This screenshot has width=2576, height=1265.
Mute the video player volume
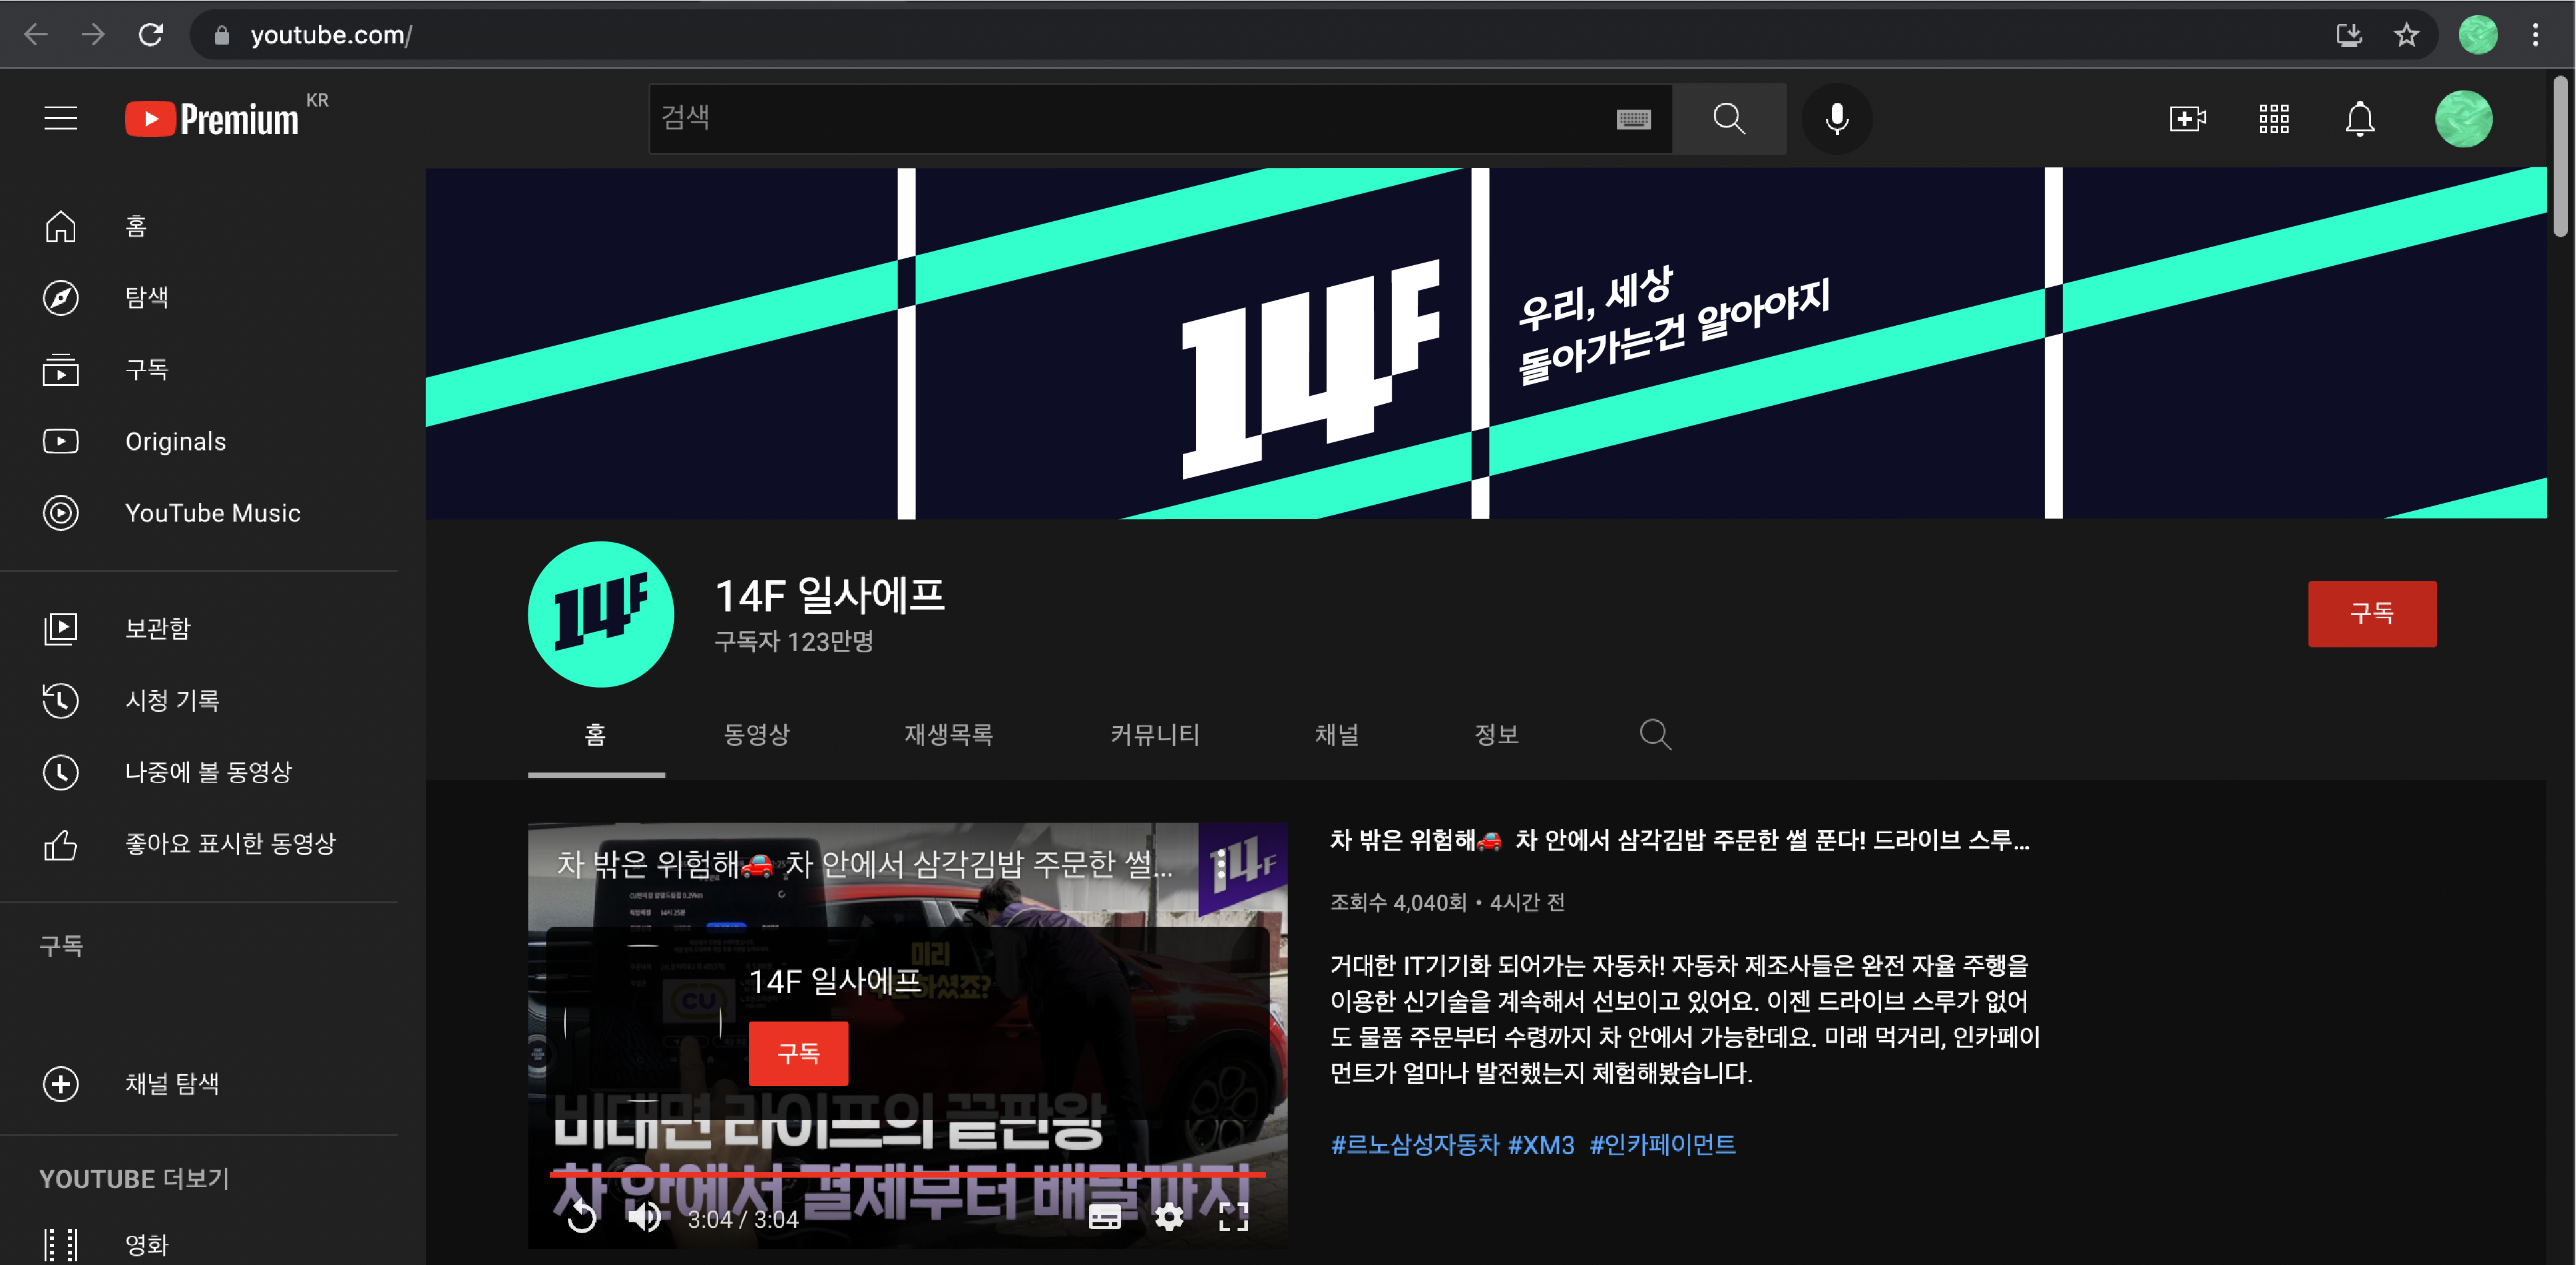[x=644, y=1217]
